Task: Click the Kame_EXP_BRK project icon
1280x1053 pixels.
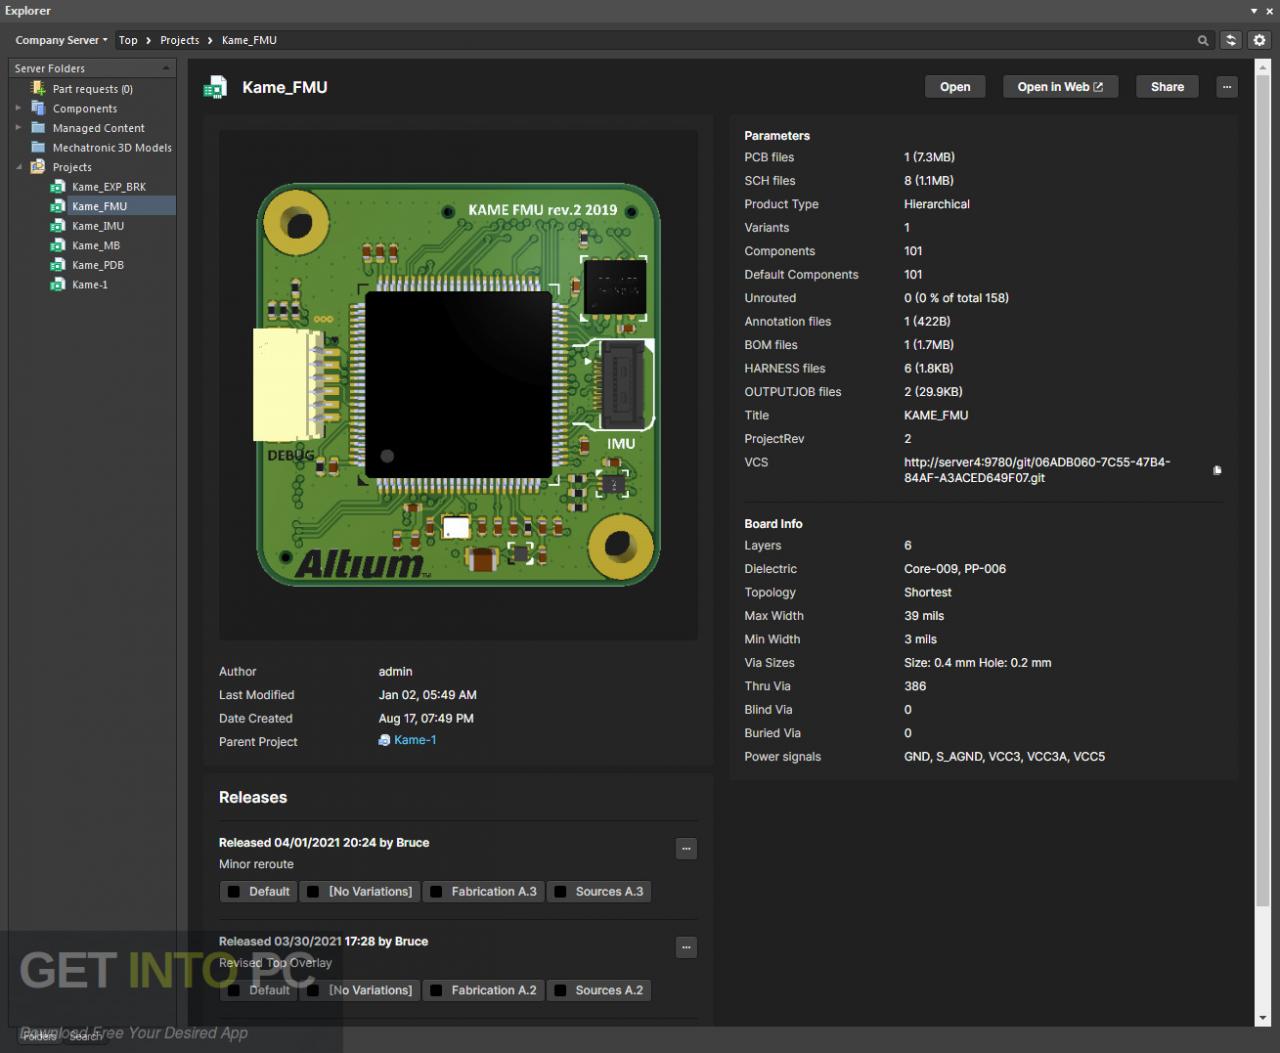Action: 59,186
